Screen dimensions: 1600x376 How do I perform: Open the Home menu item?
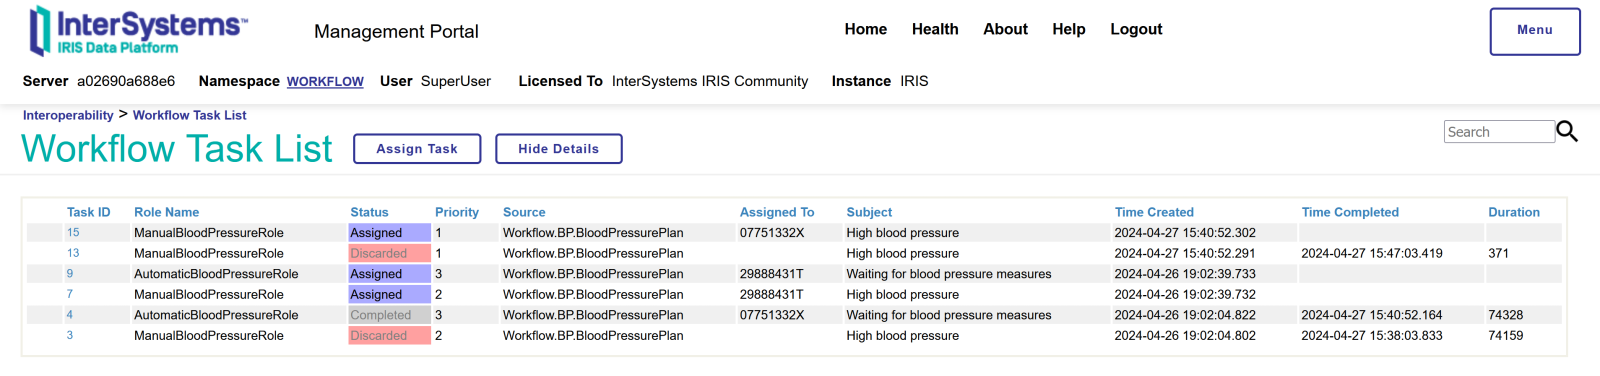[866, 29]
